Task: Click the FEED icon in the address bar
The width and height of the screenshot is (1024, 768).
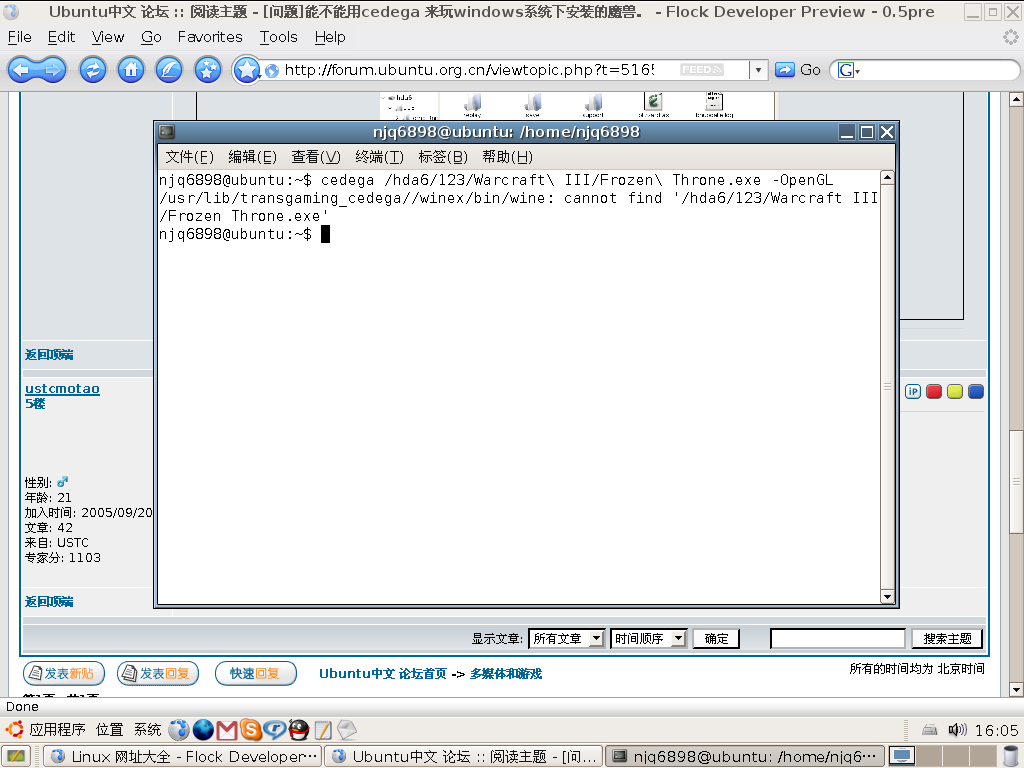Action: (x=701, y=70)
